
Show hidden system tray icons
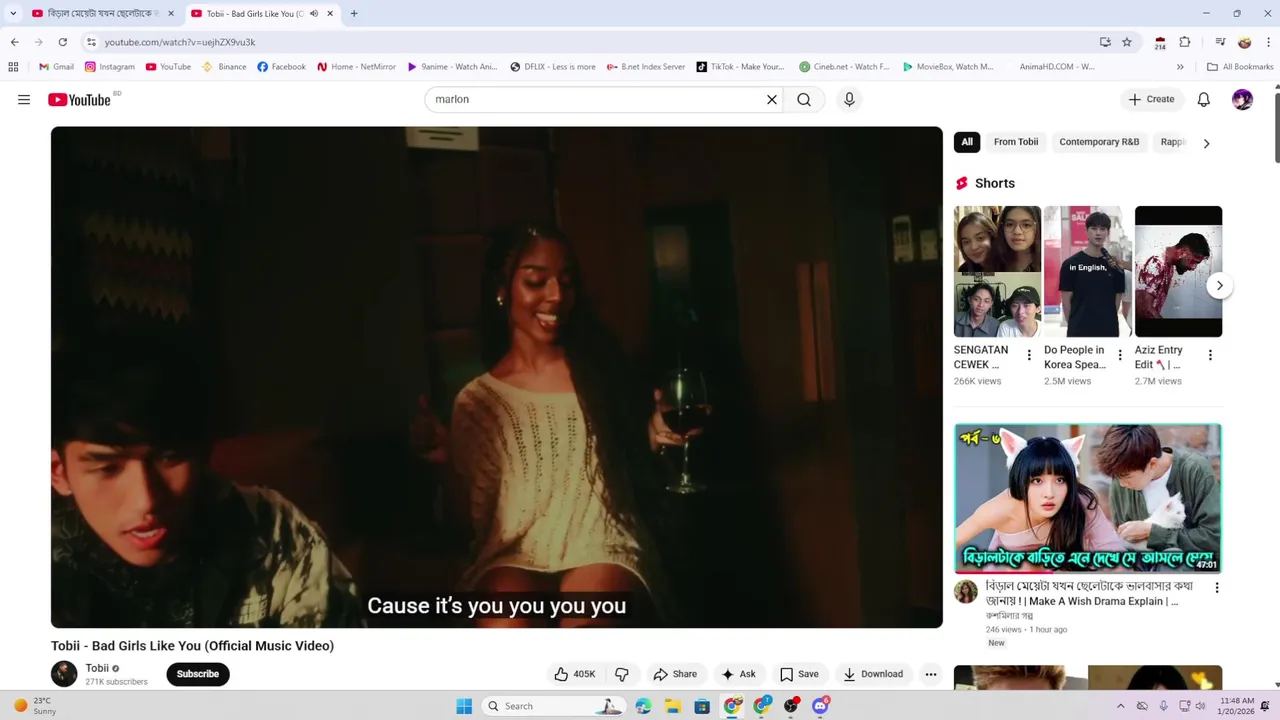(1120, 706)
